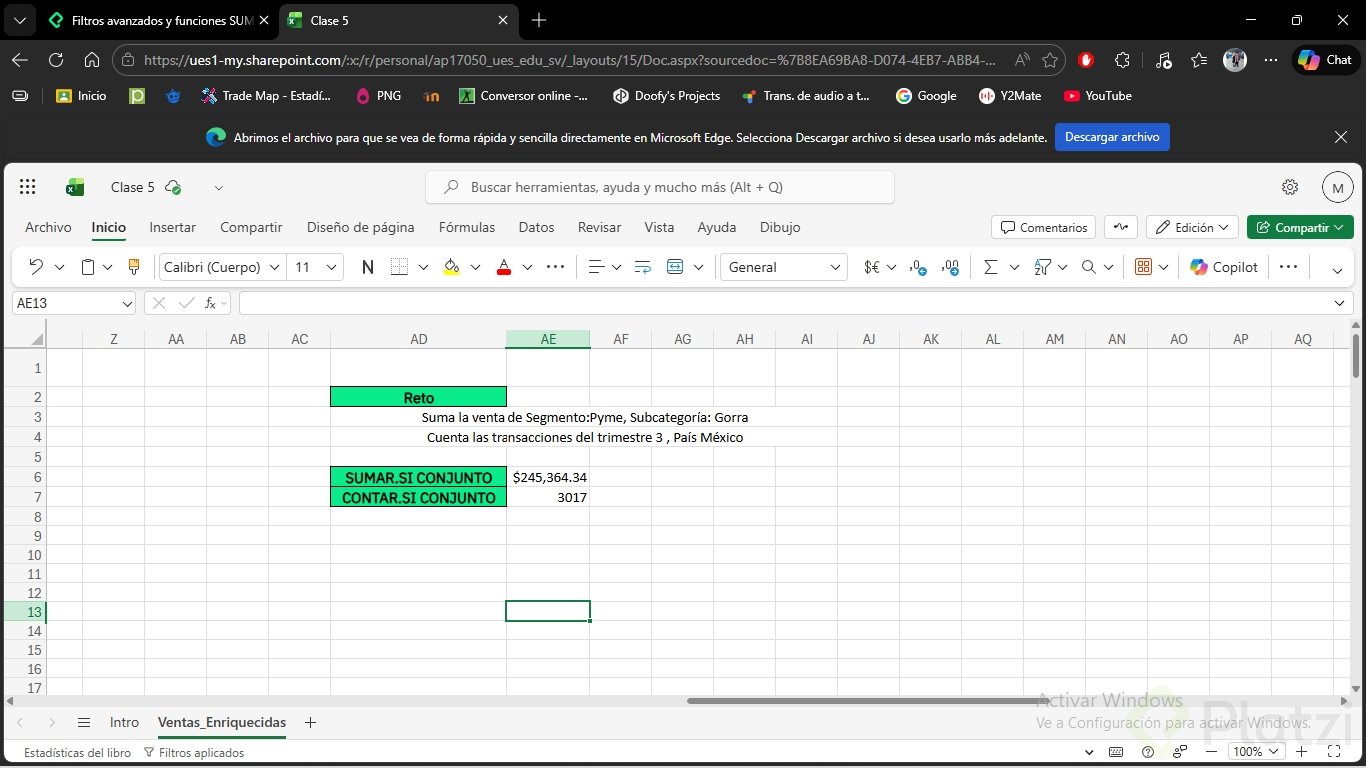Screen dimensions: 1366x768
Task: Open the Archivo menu
Action: click(48, 227)
